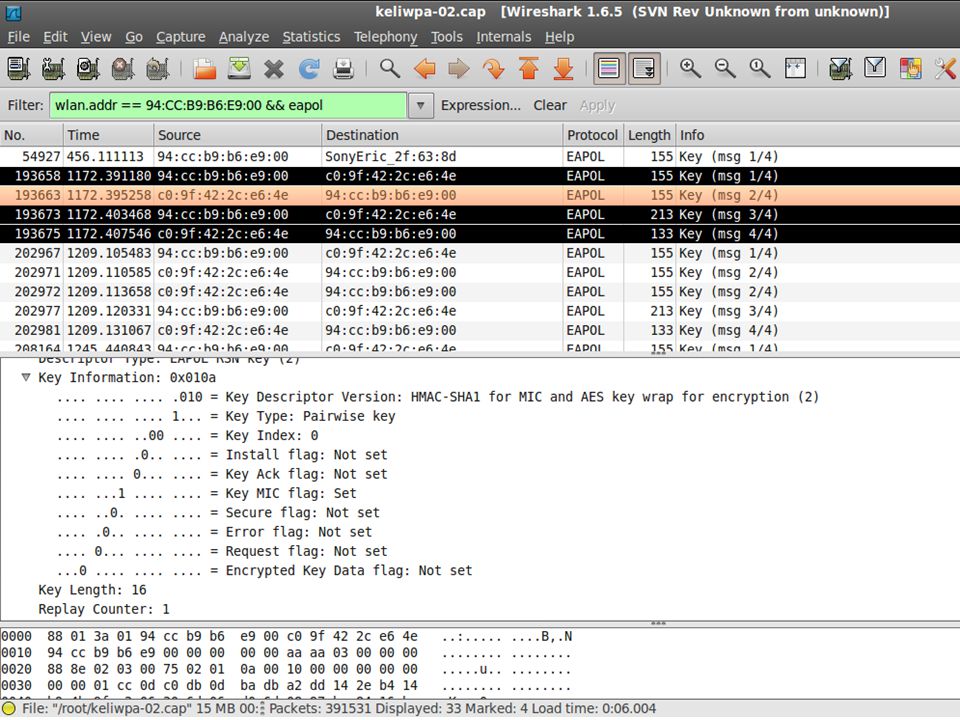Print packets with printer icon
Viewport: 960px width, 720px height.
[x=343, y=68]
